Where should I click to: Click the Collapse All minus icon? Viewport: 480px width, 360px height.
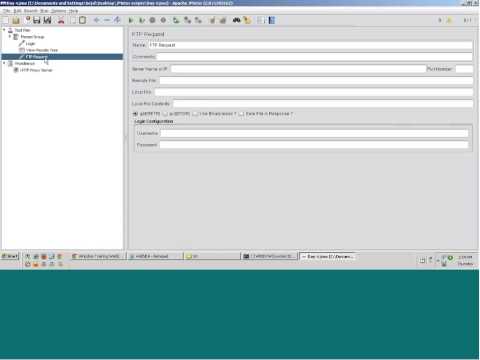(107, 20)
